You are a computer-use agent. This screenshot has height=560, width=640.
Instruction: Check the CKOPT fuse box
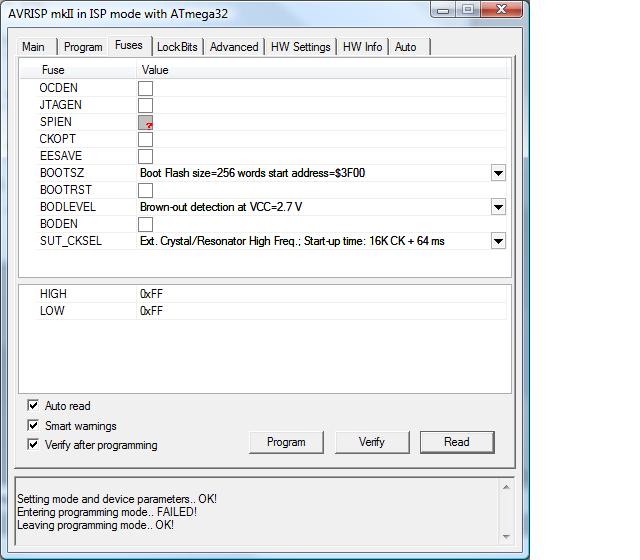[x=145, y=140]
